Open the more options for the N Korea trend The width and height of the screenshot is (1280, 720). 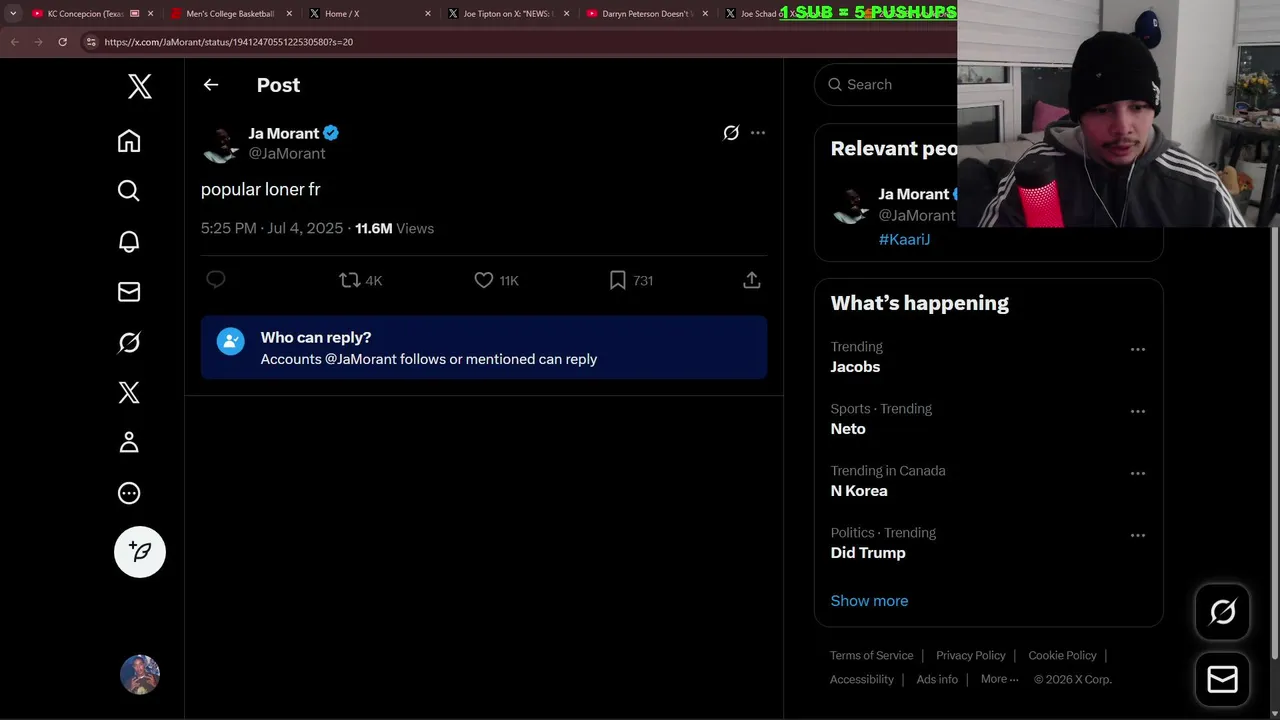[x=1138, y=474]
